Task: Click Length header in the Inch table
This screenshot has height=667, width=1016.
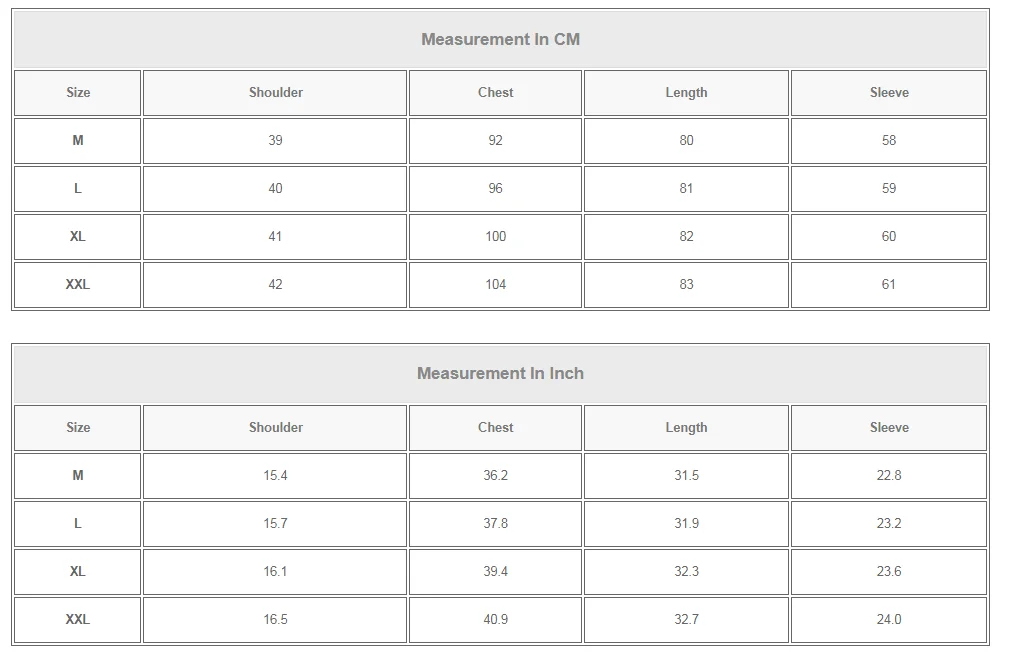Action: (686, 428)
